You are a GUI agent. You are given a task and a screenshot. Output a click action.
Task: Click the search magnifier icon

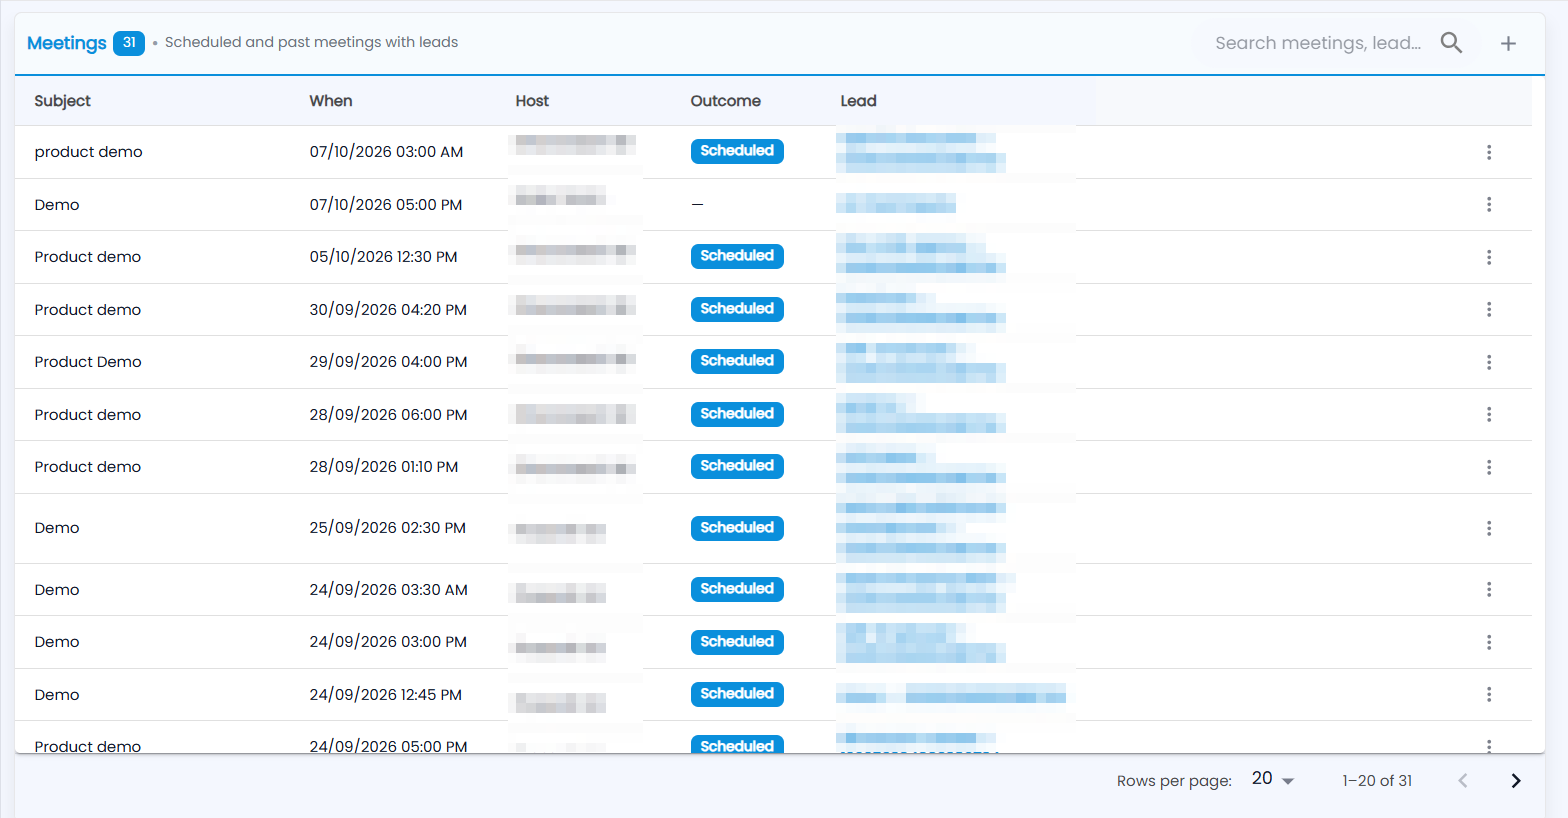tap(1451, 43)
